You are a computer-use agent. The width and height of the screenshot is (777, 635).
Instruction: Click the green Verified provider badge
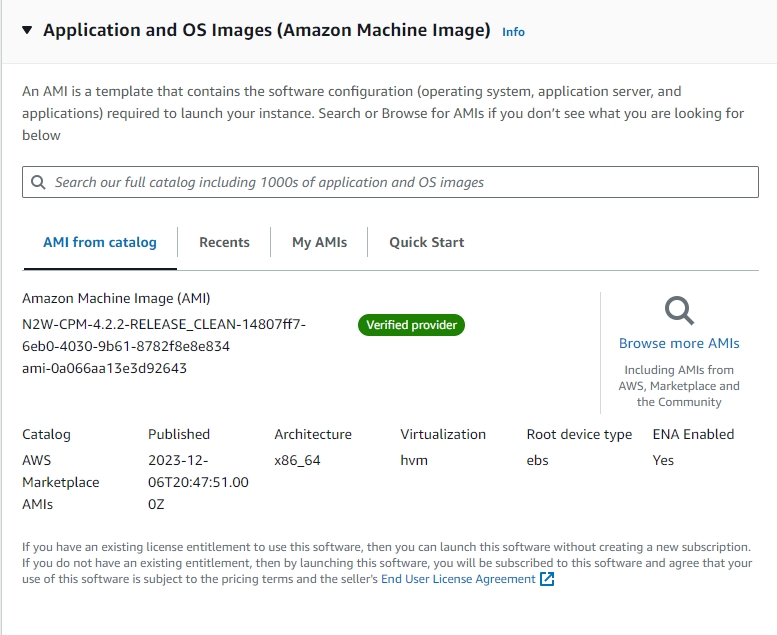click(411, 325)
